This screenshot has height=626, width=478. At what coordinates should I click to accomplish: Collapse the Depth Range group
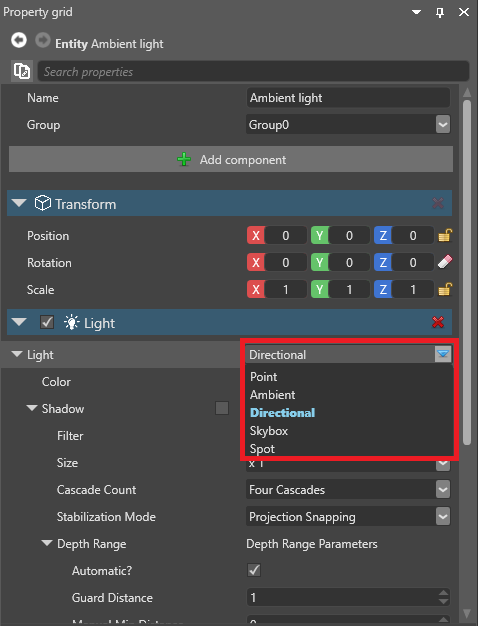(x=47, y=543)
